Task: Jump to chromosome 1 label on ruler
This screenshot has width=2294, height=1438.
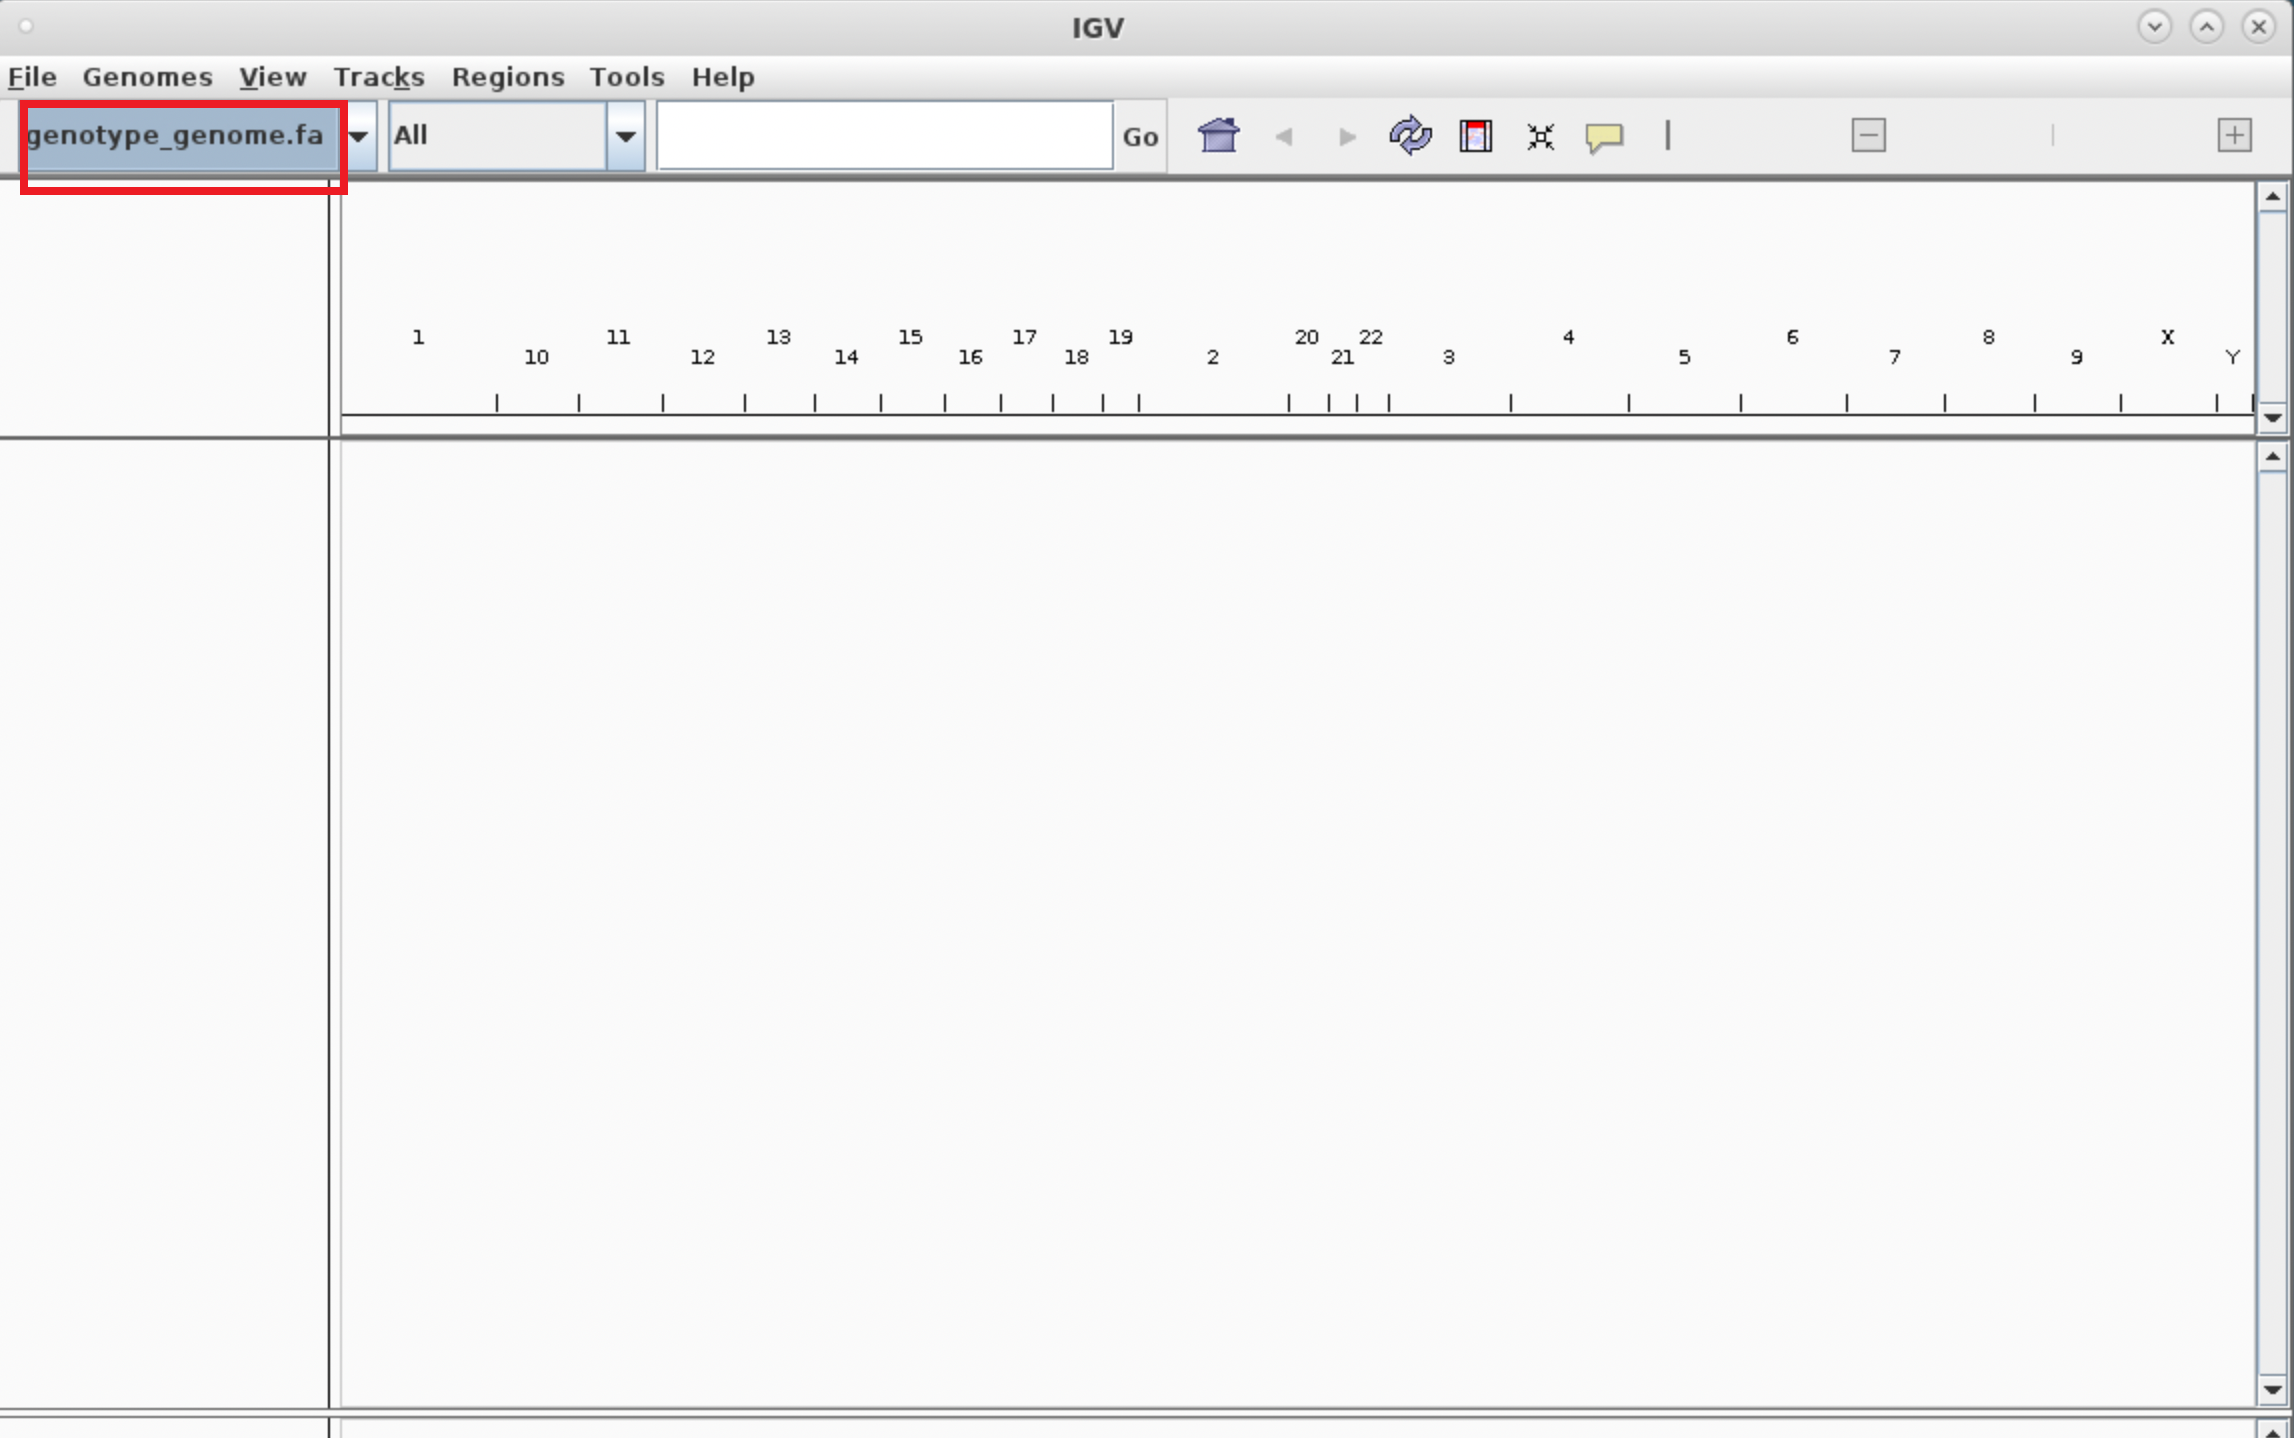Action: point(418,337)
